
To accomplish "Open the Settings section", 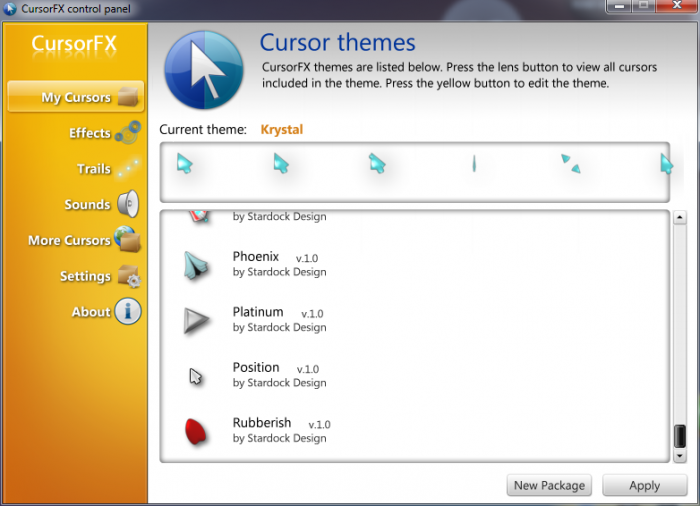I will 85,276.
